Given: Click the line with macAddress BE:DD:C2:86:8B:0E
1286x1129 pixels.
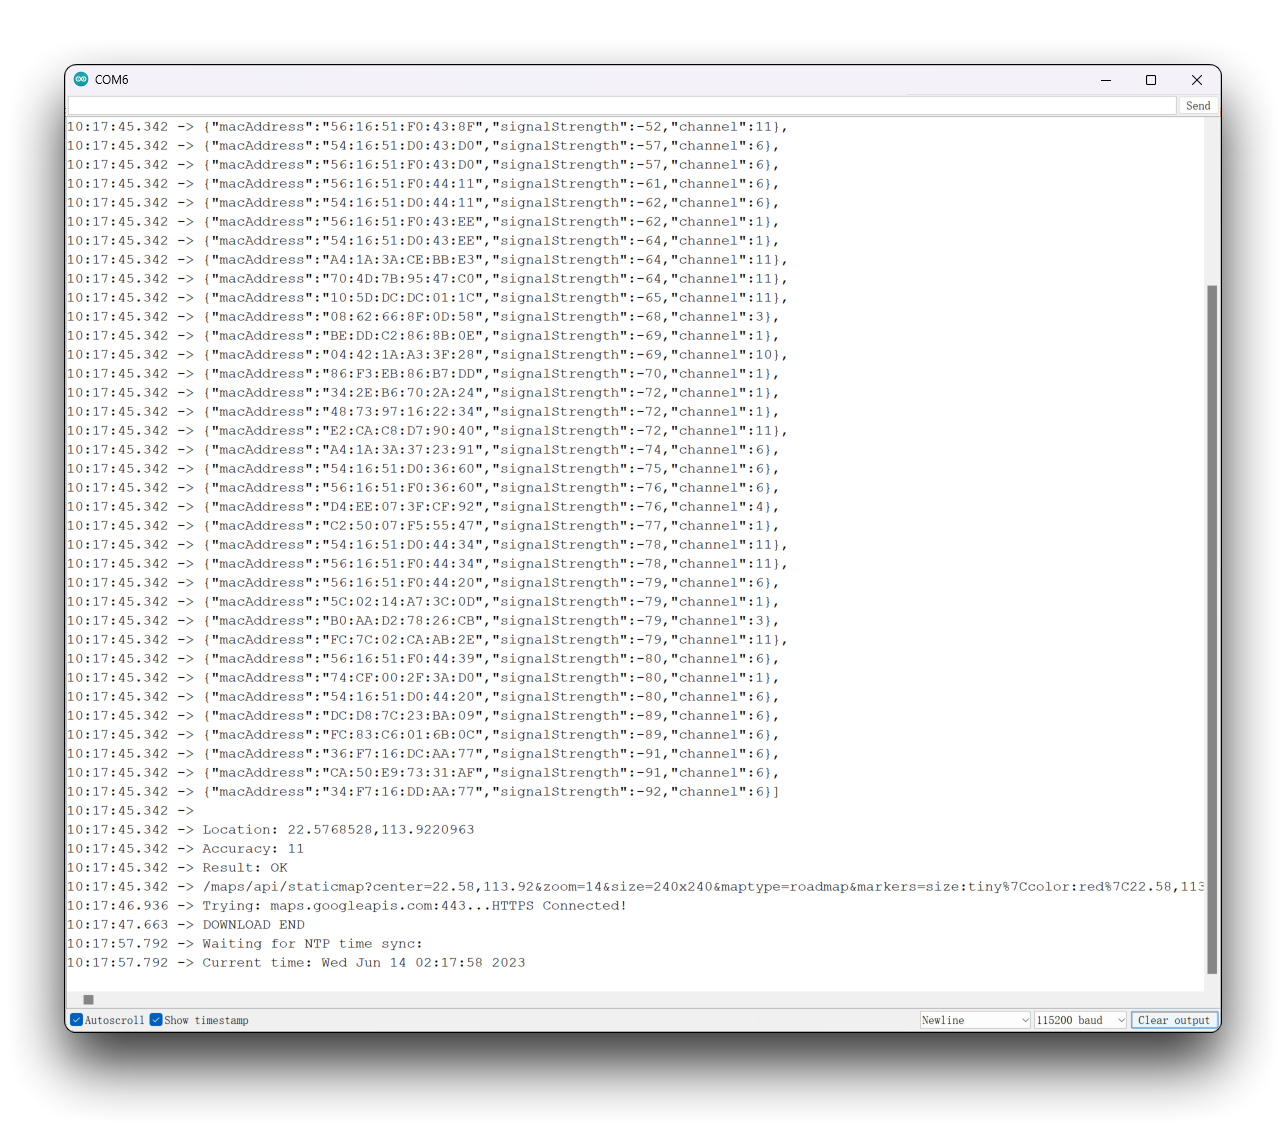Looking at the screenshot, I should (423, 336).
